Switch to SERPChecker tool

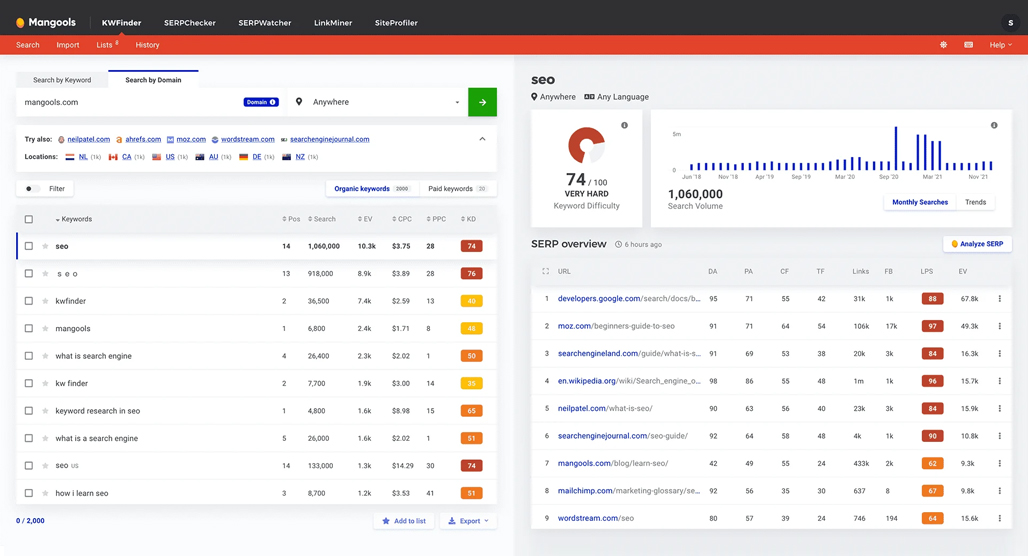(189, 22)
